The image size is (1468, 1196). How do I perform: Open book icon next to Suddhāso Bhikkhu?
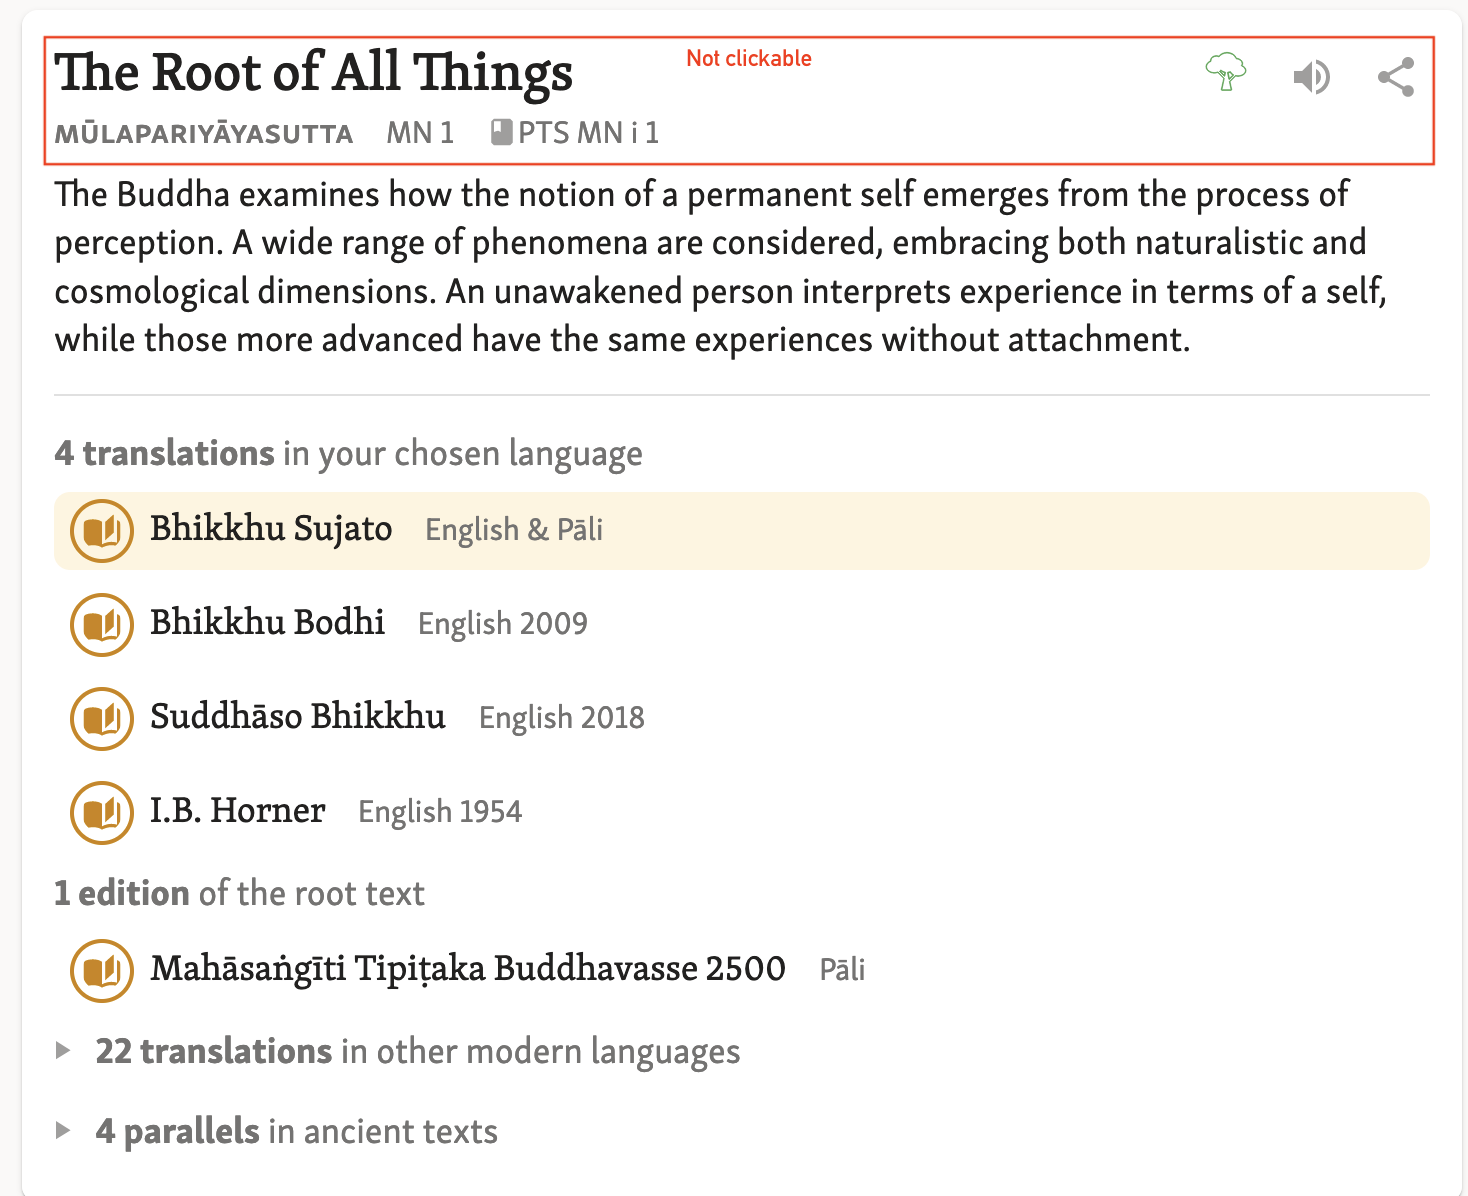click(x=102, y=719)
